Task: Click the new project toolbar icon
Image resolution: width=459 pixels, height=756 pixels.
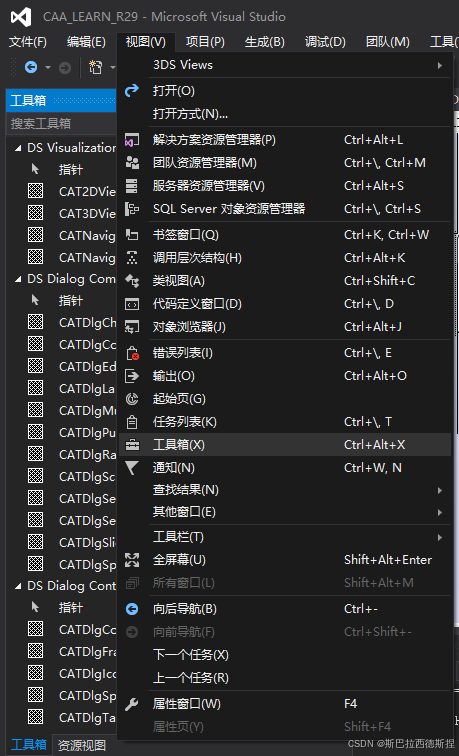Action: (x=96, y=68)
